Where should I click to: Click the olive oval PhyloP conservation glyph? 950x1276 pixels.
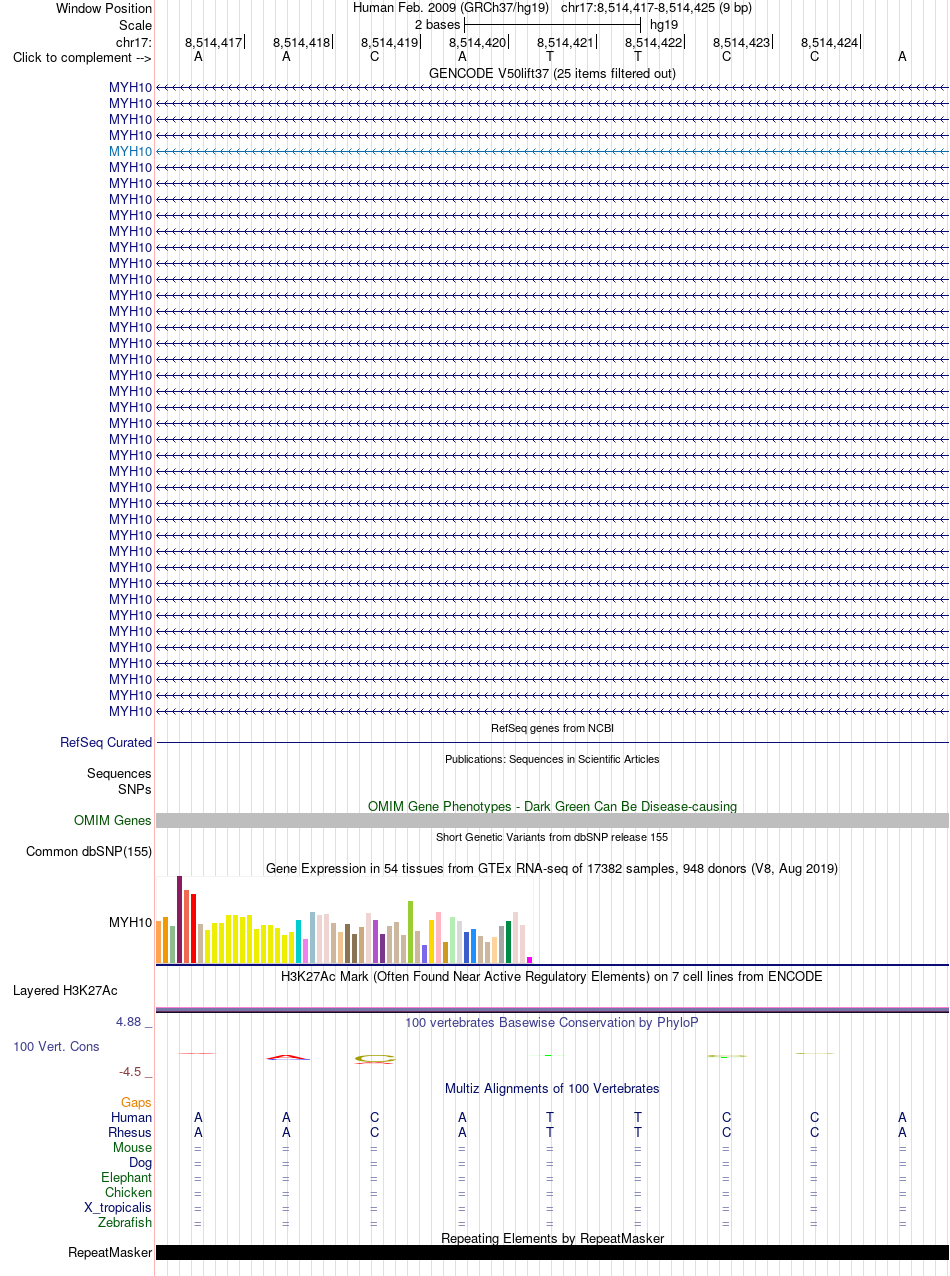tap(375, 1058)
